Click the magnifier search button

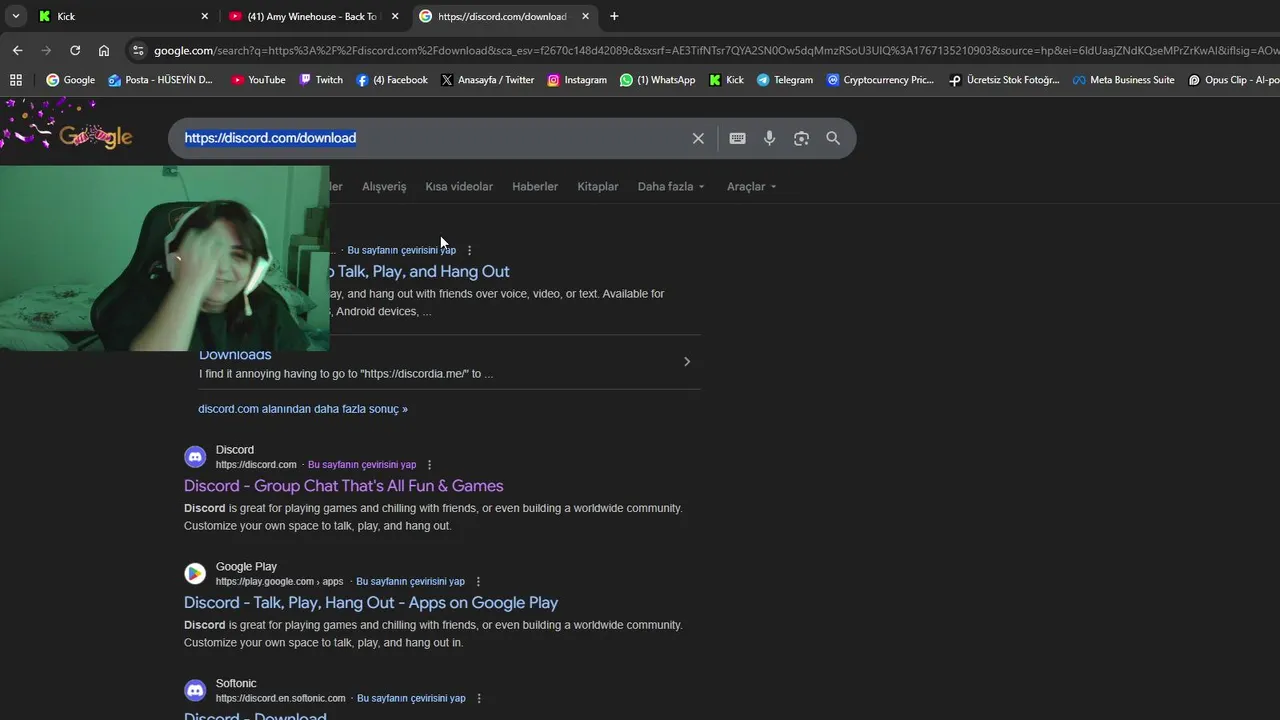[x=833, y=138]
